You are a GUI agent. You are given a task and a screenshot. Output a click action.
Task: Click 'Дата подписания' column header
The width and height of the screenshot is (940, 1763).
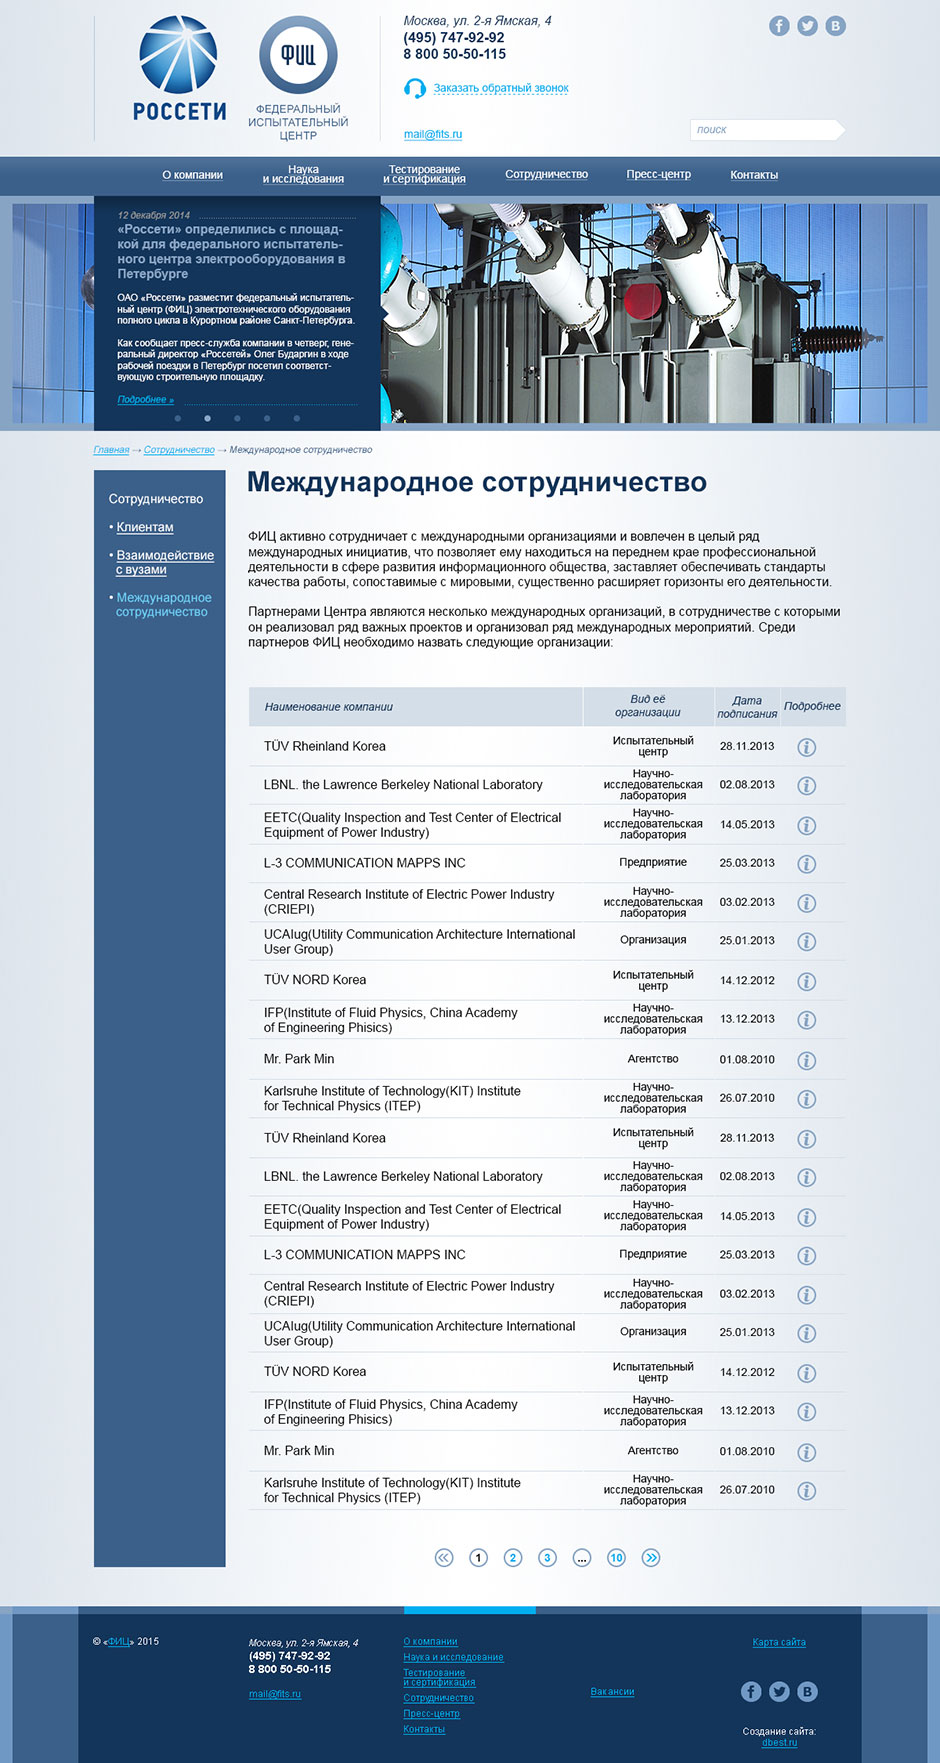tap(747, 707)
